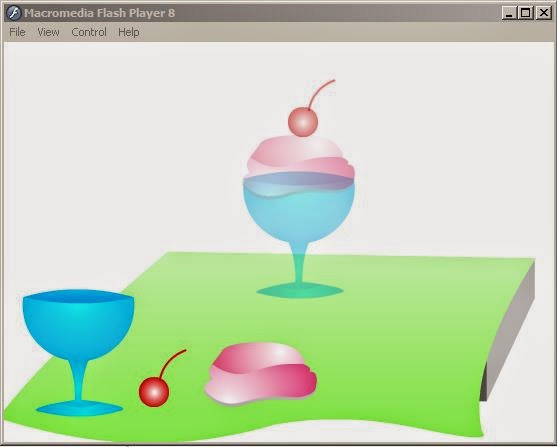Image resolution: width=557 pixels, height=447 pixels.
Task: Minimize the Flash Player window
Action: [x=509, y=13]
